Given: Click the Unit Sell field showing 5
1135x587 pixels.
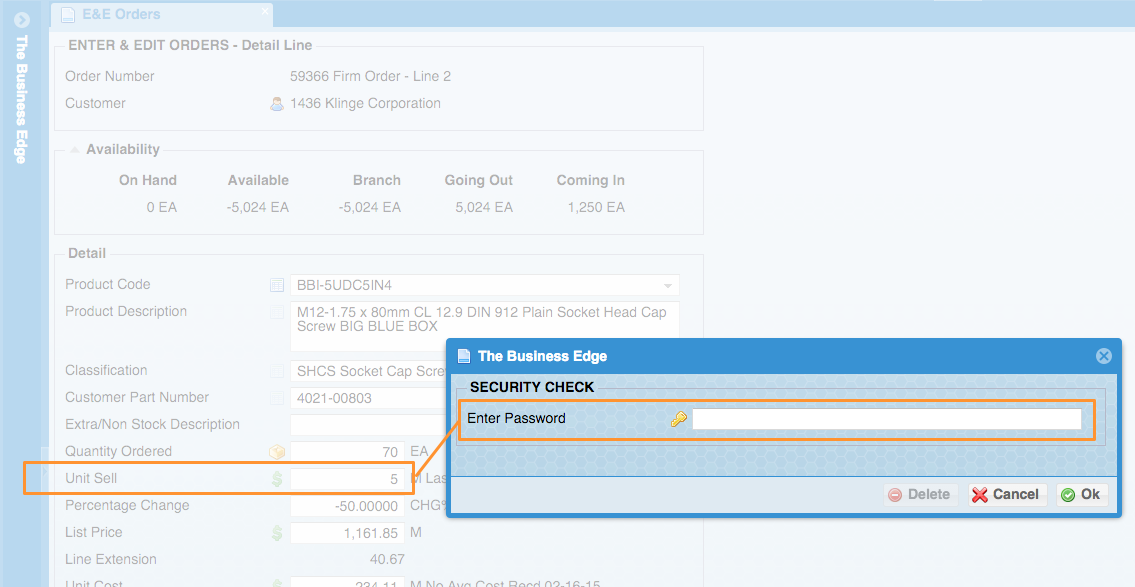Looking at the screenshot, I should pyautogui.click(x=347, y=479).
